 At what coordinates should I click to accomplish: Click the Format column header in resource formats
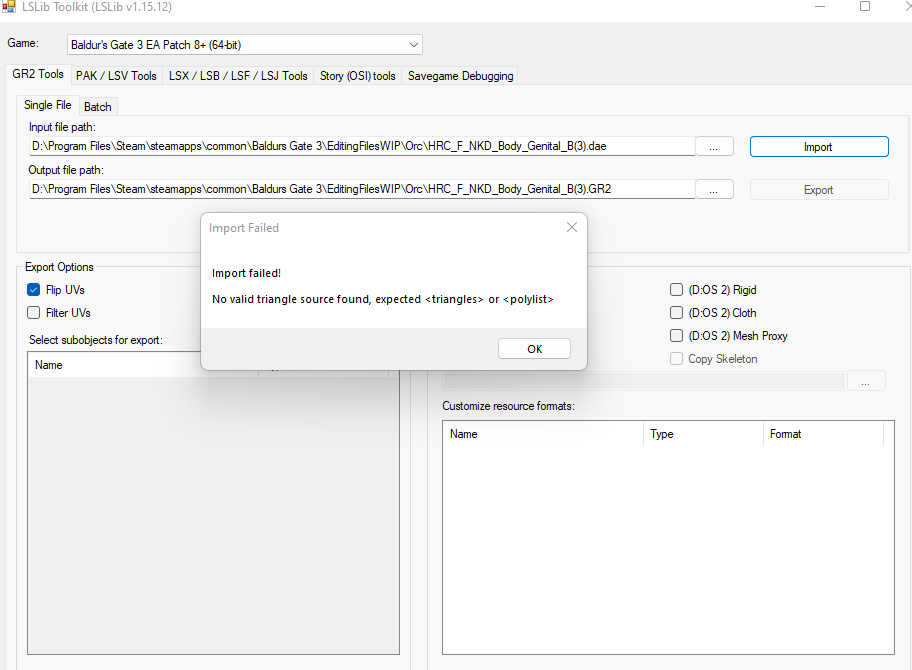pyautogui.click(x=824, y=434)
